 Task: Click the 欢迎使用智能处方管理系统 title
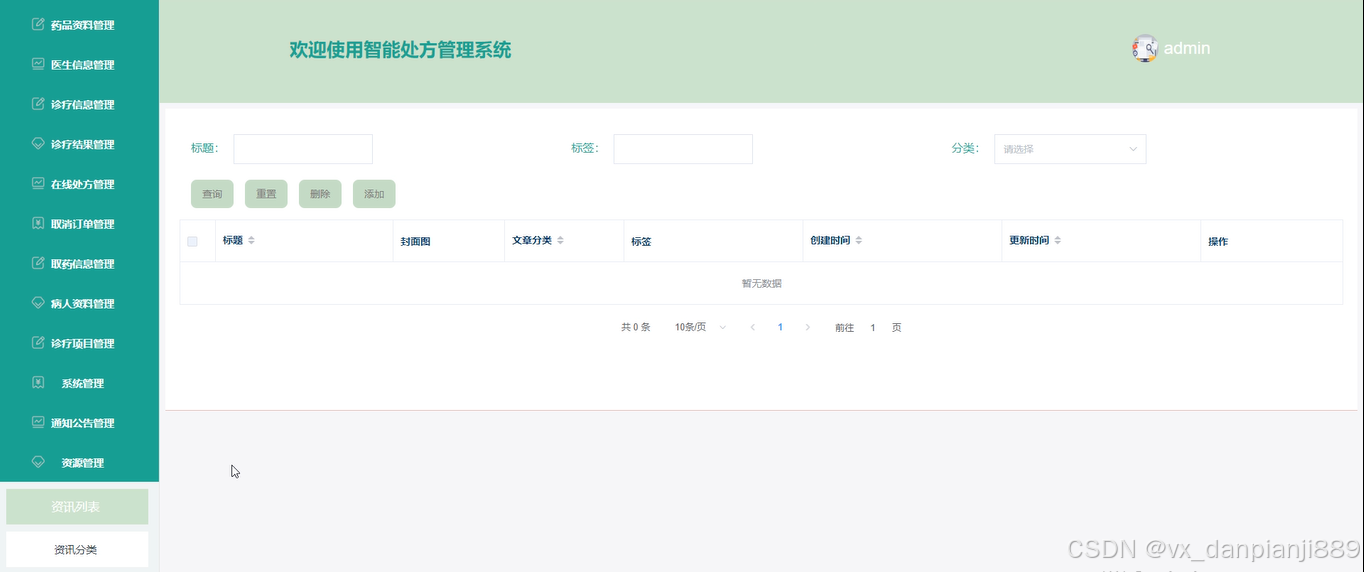(400, 50)
